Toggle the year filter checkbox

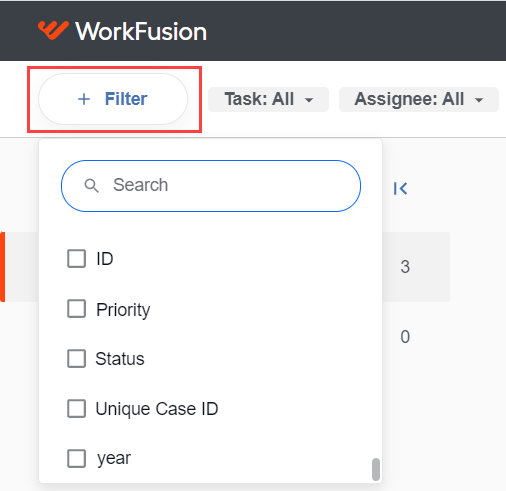click(x=76, y=459)
